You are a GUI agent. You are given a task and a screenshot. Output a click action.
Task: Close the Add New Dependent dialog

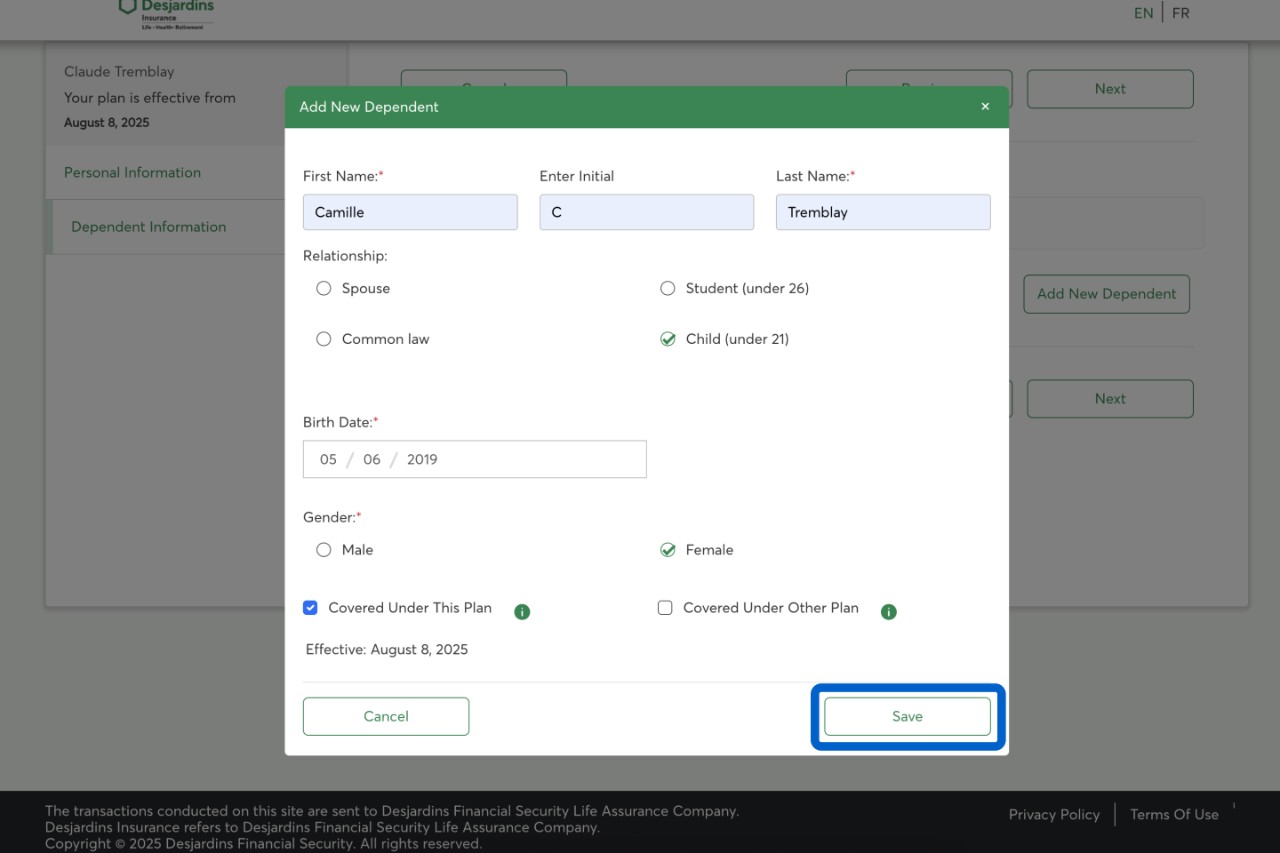coord(985,107)
